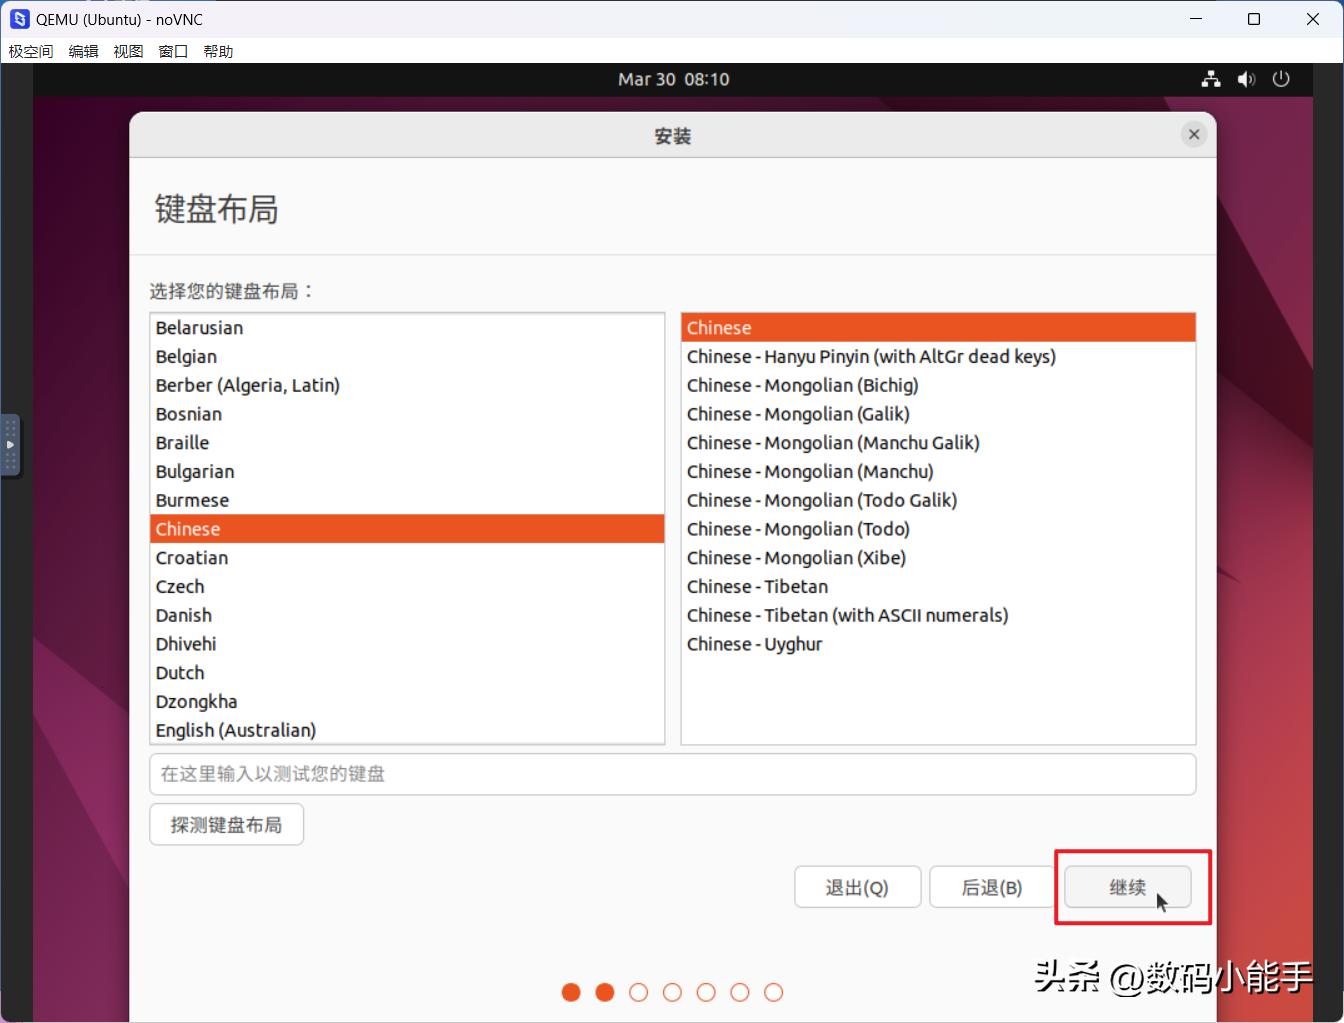Image resolution: width=1344 pixels, height=1023 pixels.
Task: Select Chinese - Mongolian (Bichig) variant
Action: [939, 385]
